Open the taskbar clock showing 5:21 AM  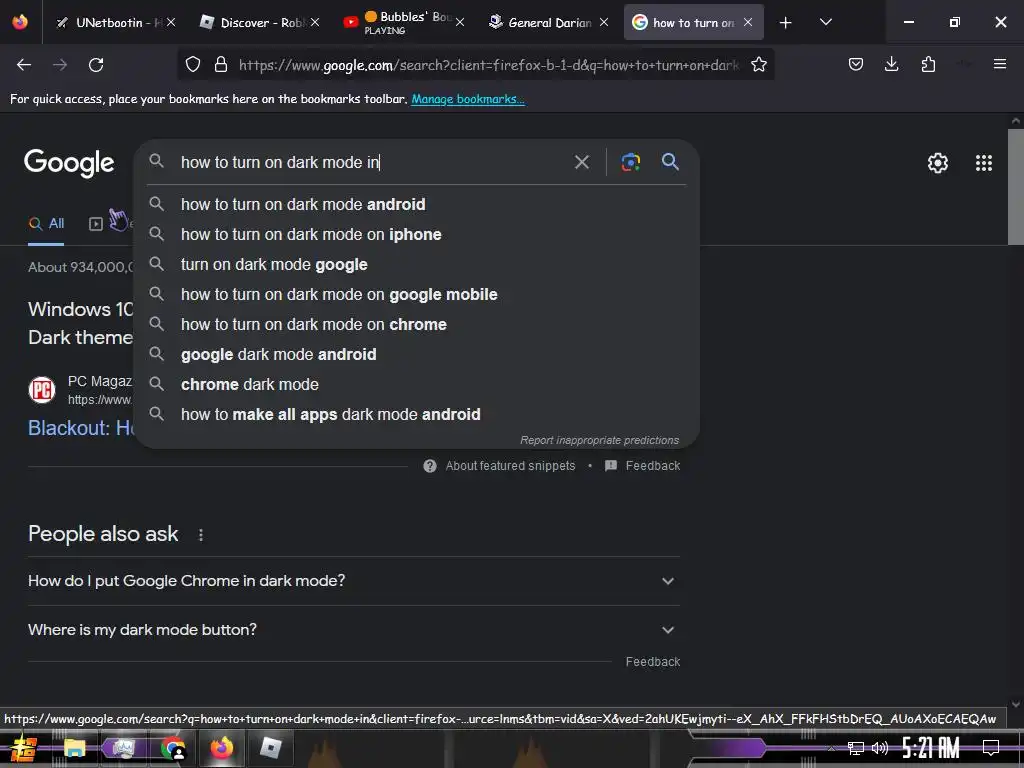[931, 748]
